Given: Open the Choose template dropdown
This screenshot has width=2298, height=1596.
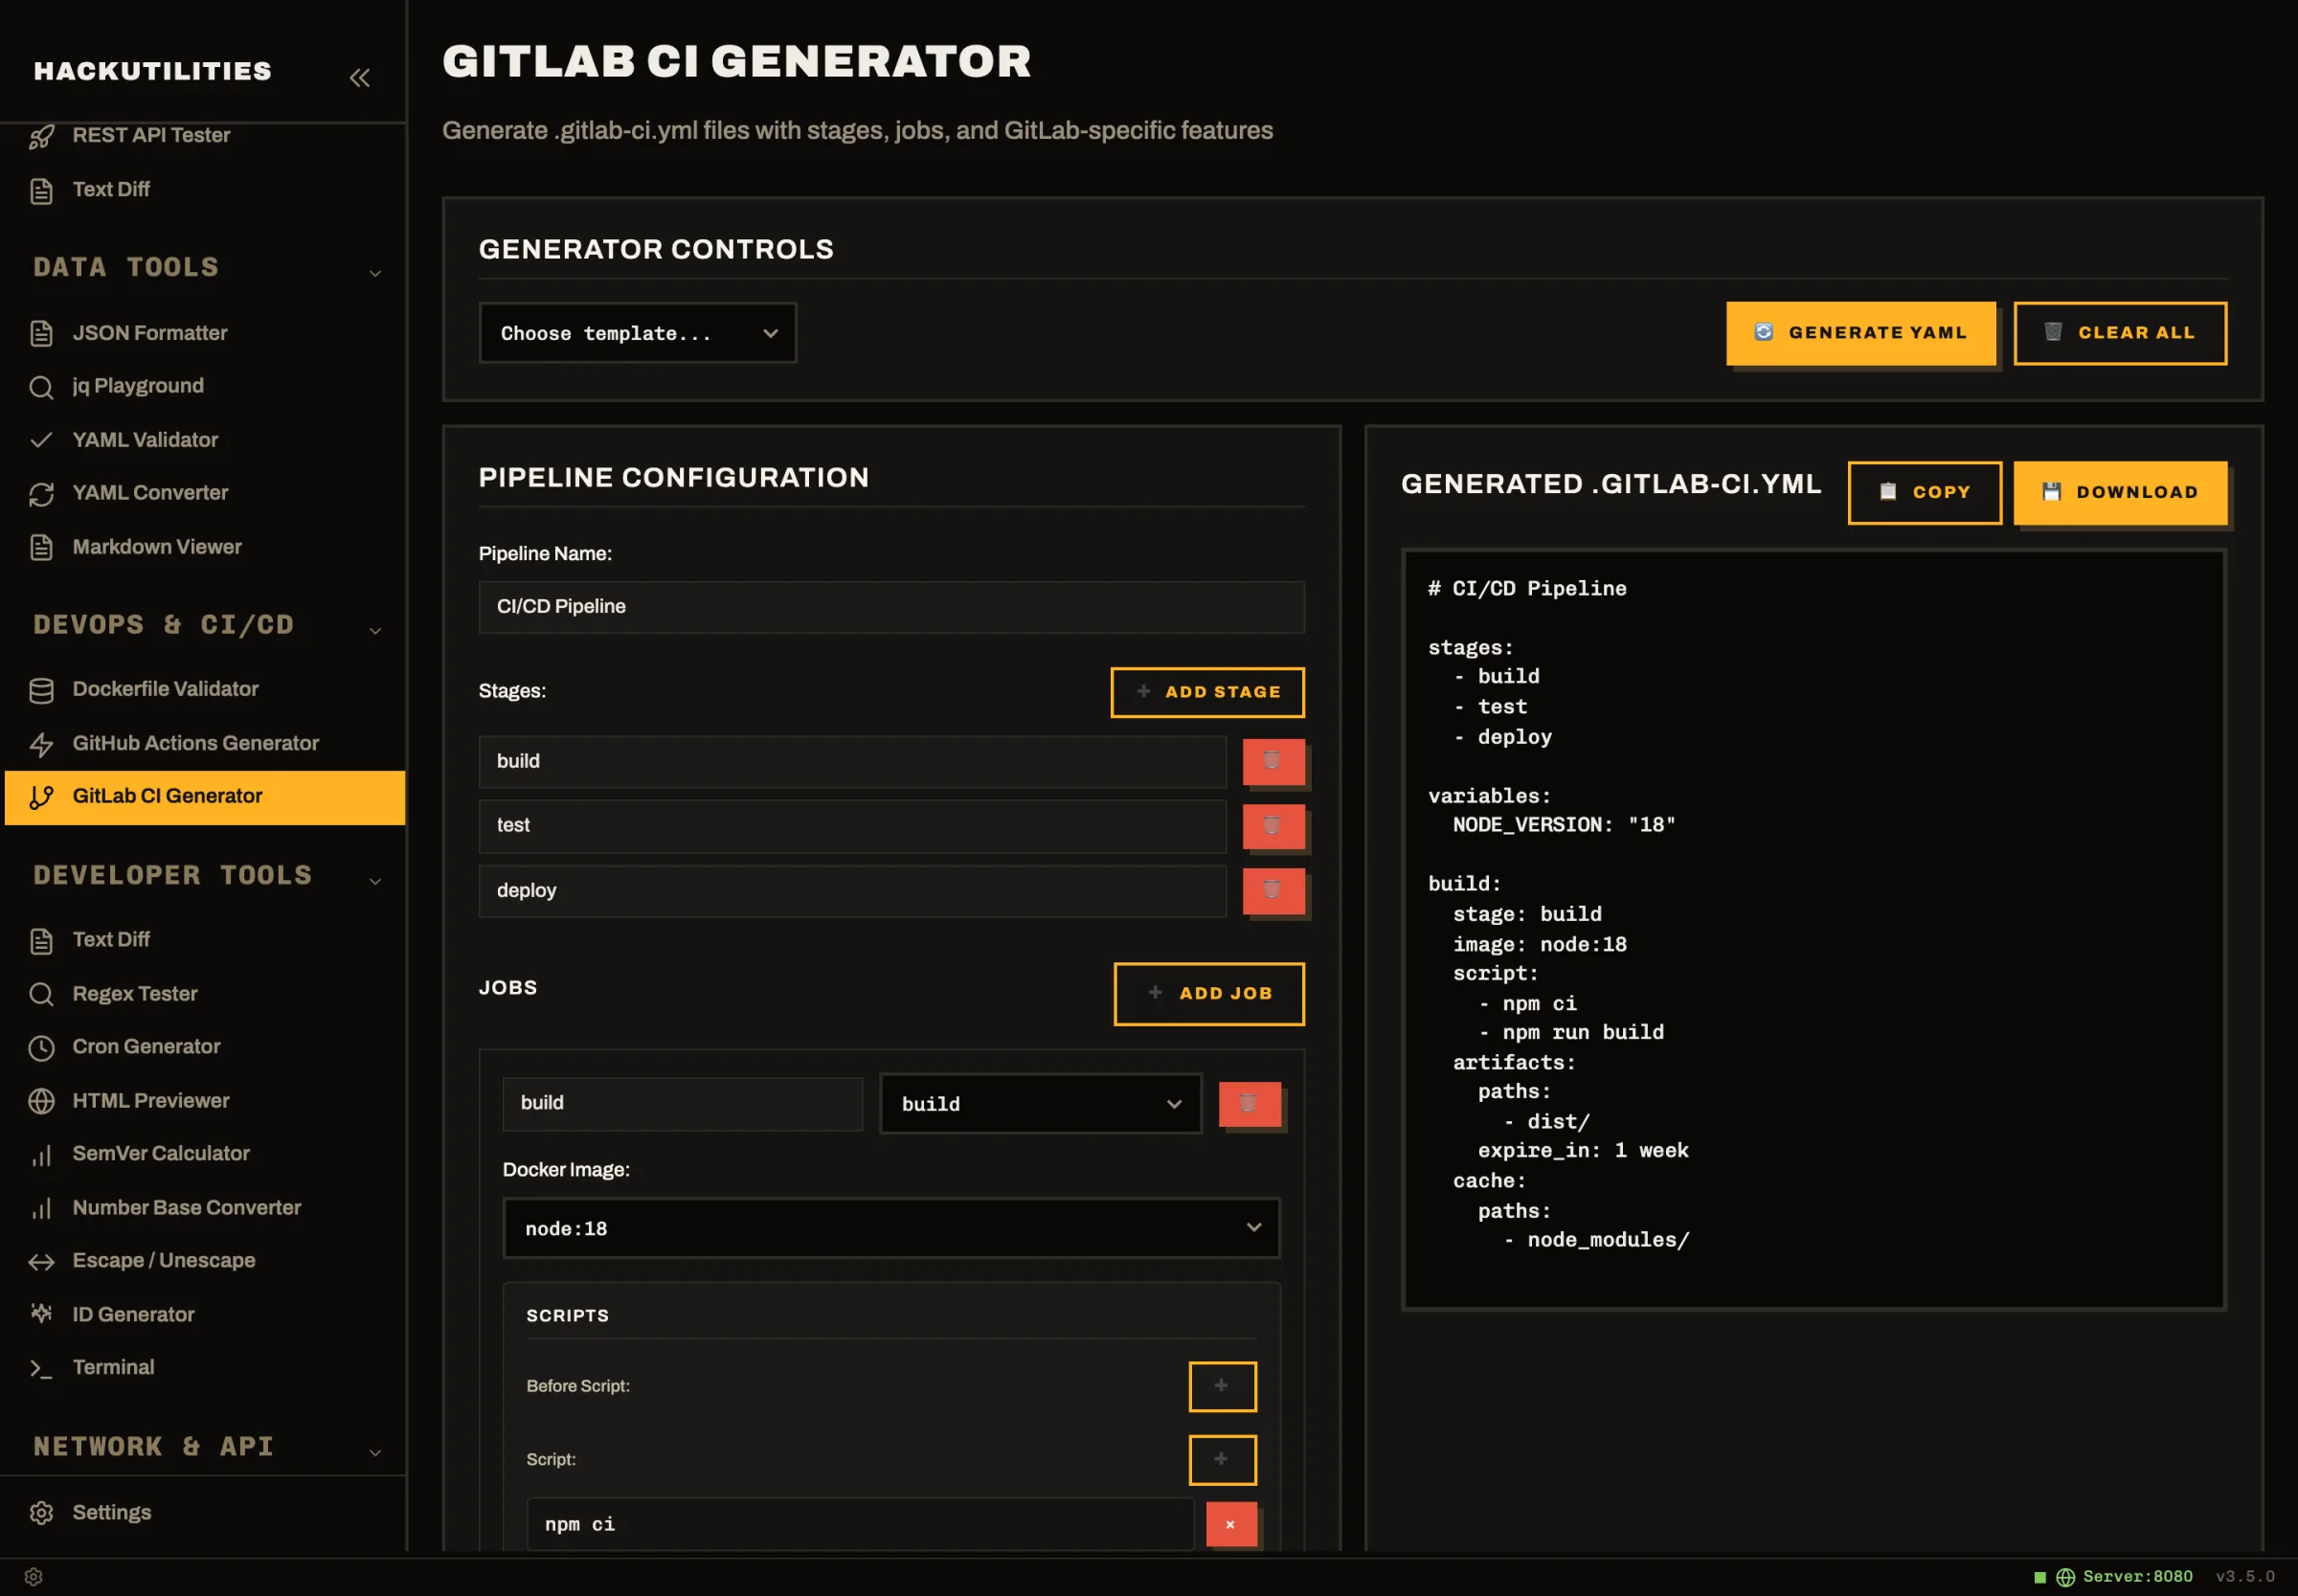Looking at the screenshot, I should 638,333.
